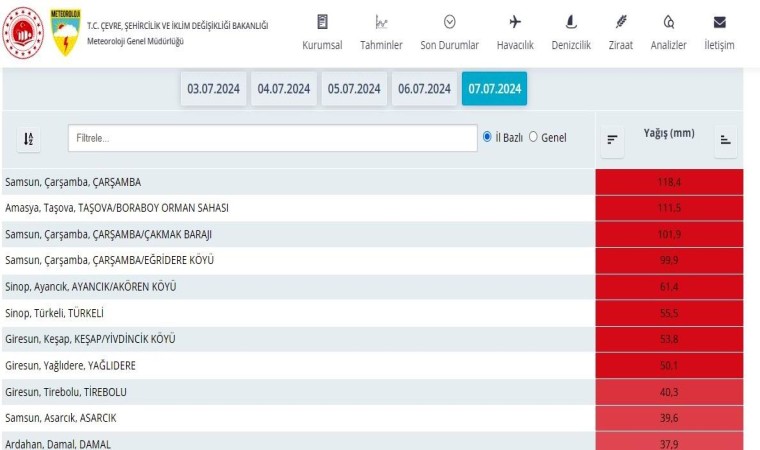The image size is (760, 450).
Task: Open the Tahminler chart icon
Action: point(381,22)
